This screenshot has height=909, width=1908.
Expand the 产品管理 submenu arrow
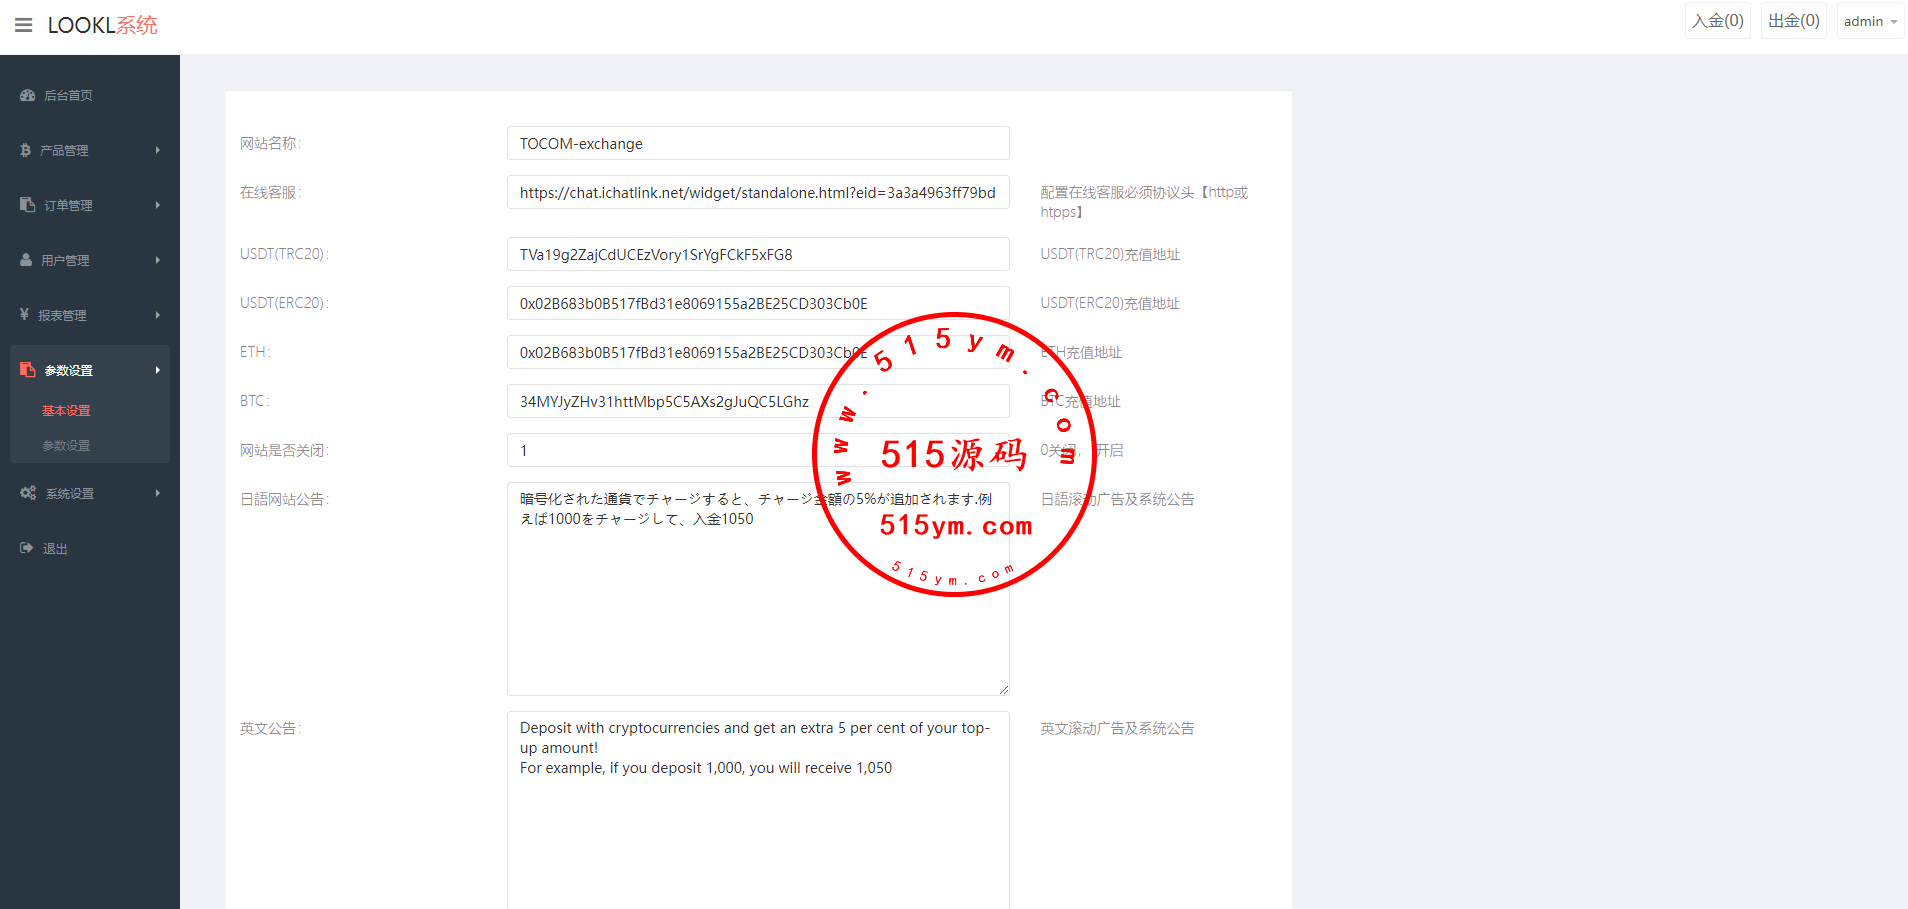coord(157,150)
